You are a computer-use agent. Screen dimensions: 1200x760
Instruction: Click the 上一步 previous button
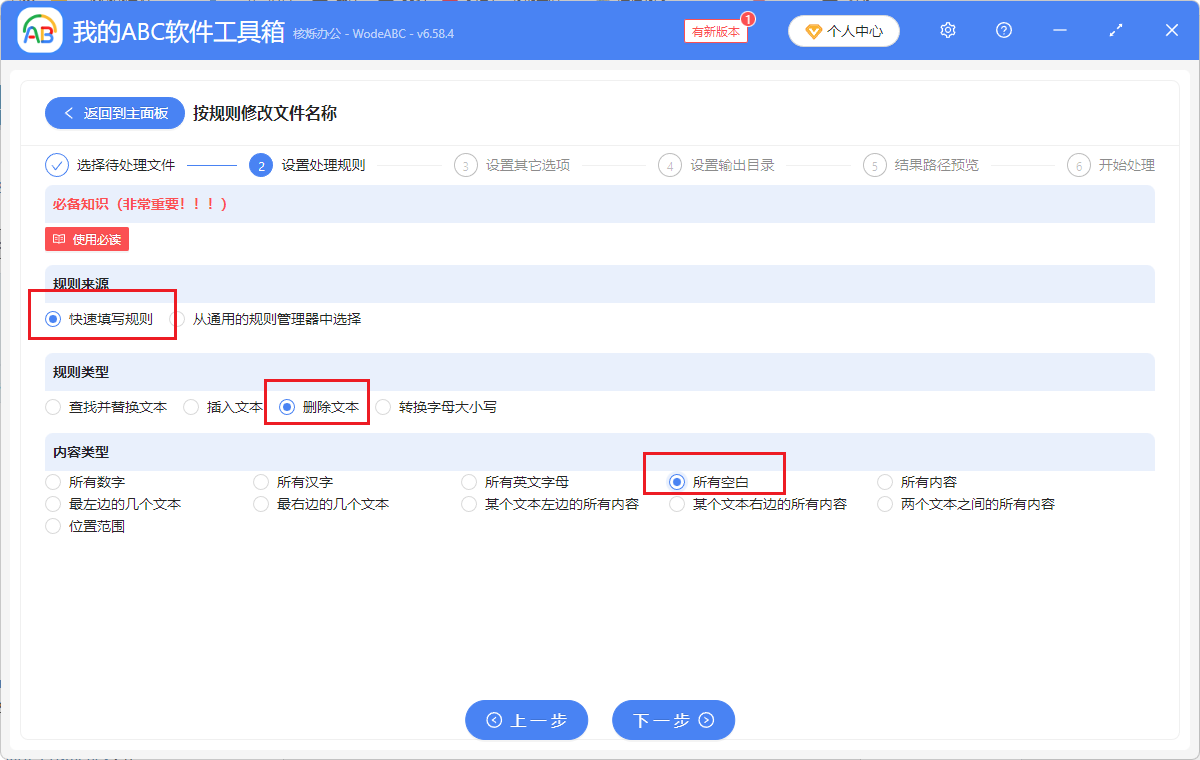[x=526, y=719]
